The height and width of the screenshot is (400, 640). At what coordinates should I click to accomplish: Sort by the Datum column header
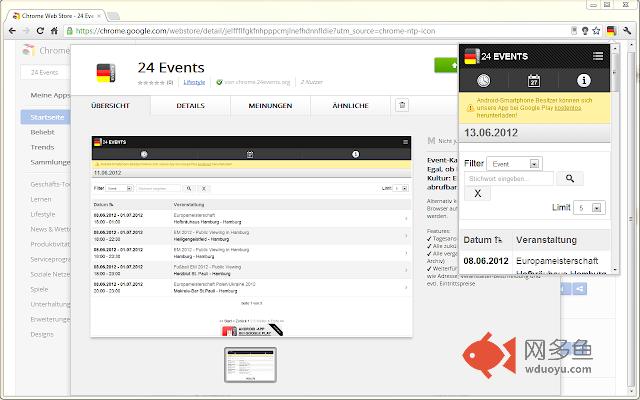pos(482,240)
